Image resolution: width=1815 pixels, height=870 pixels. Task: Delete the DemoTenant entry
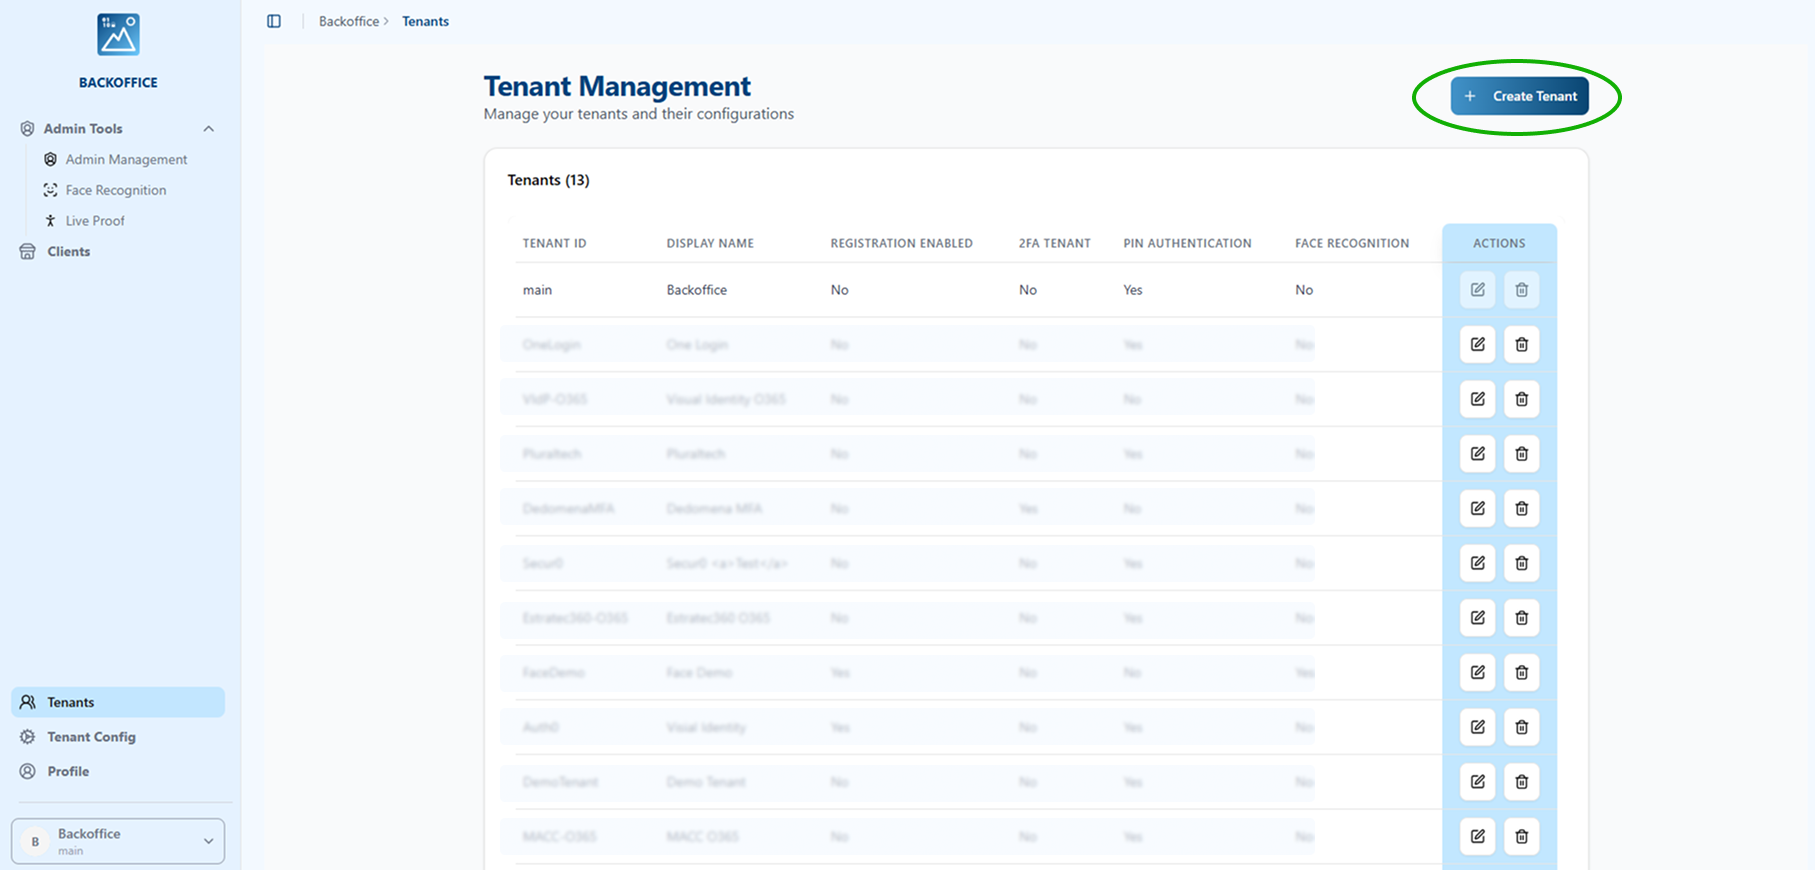point(1521,782)
